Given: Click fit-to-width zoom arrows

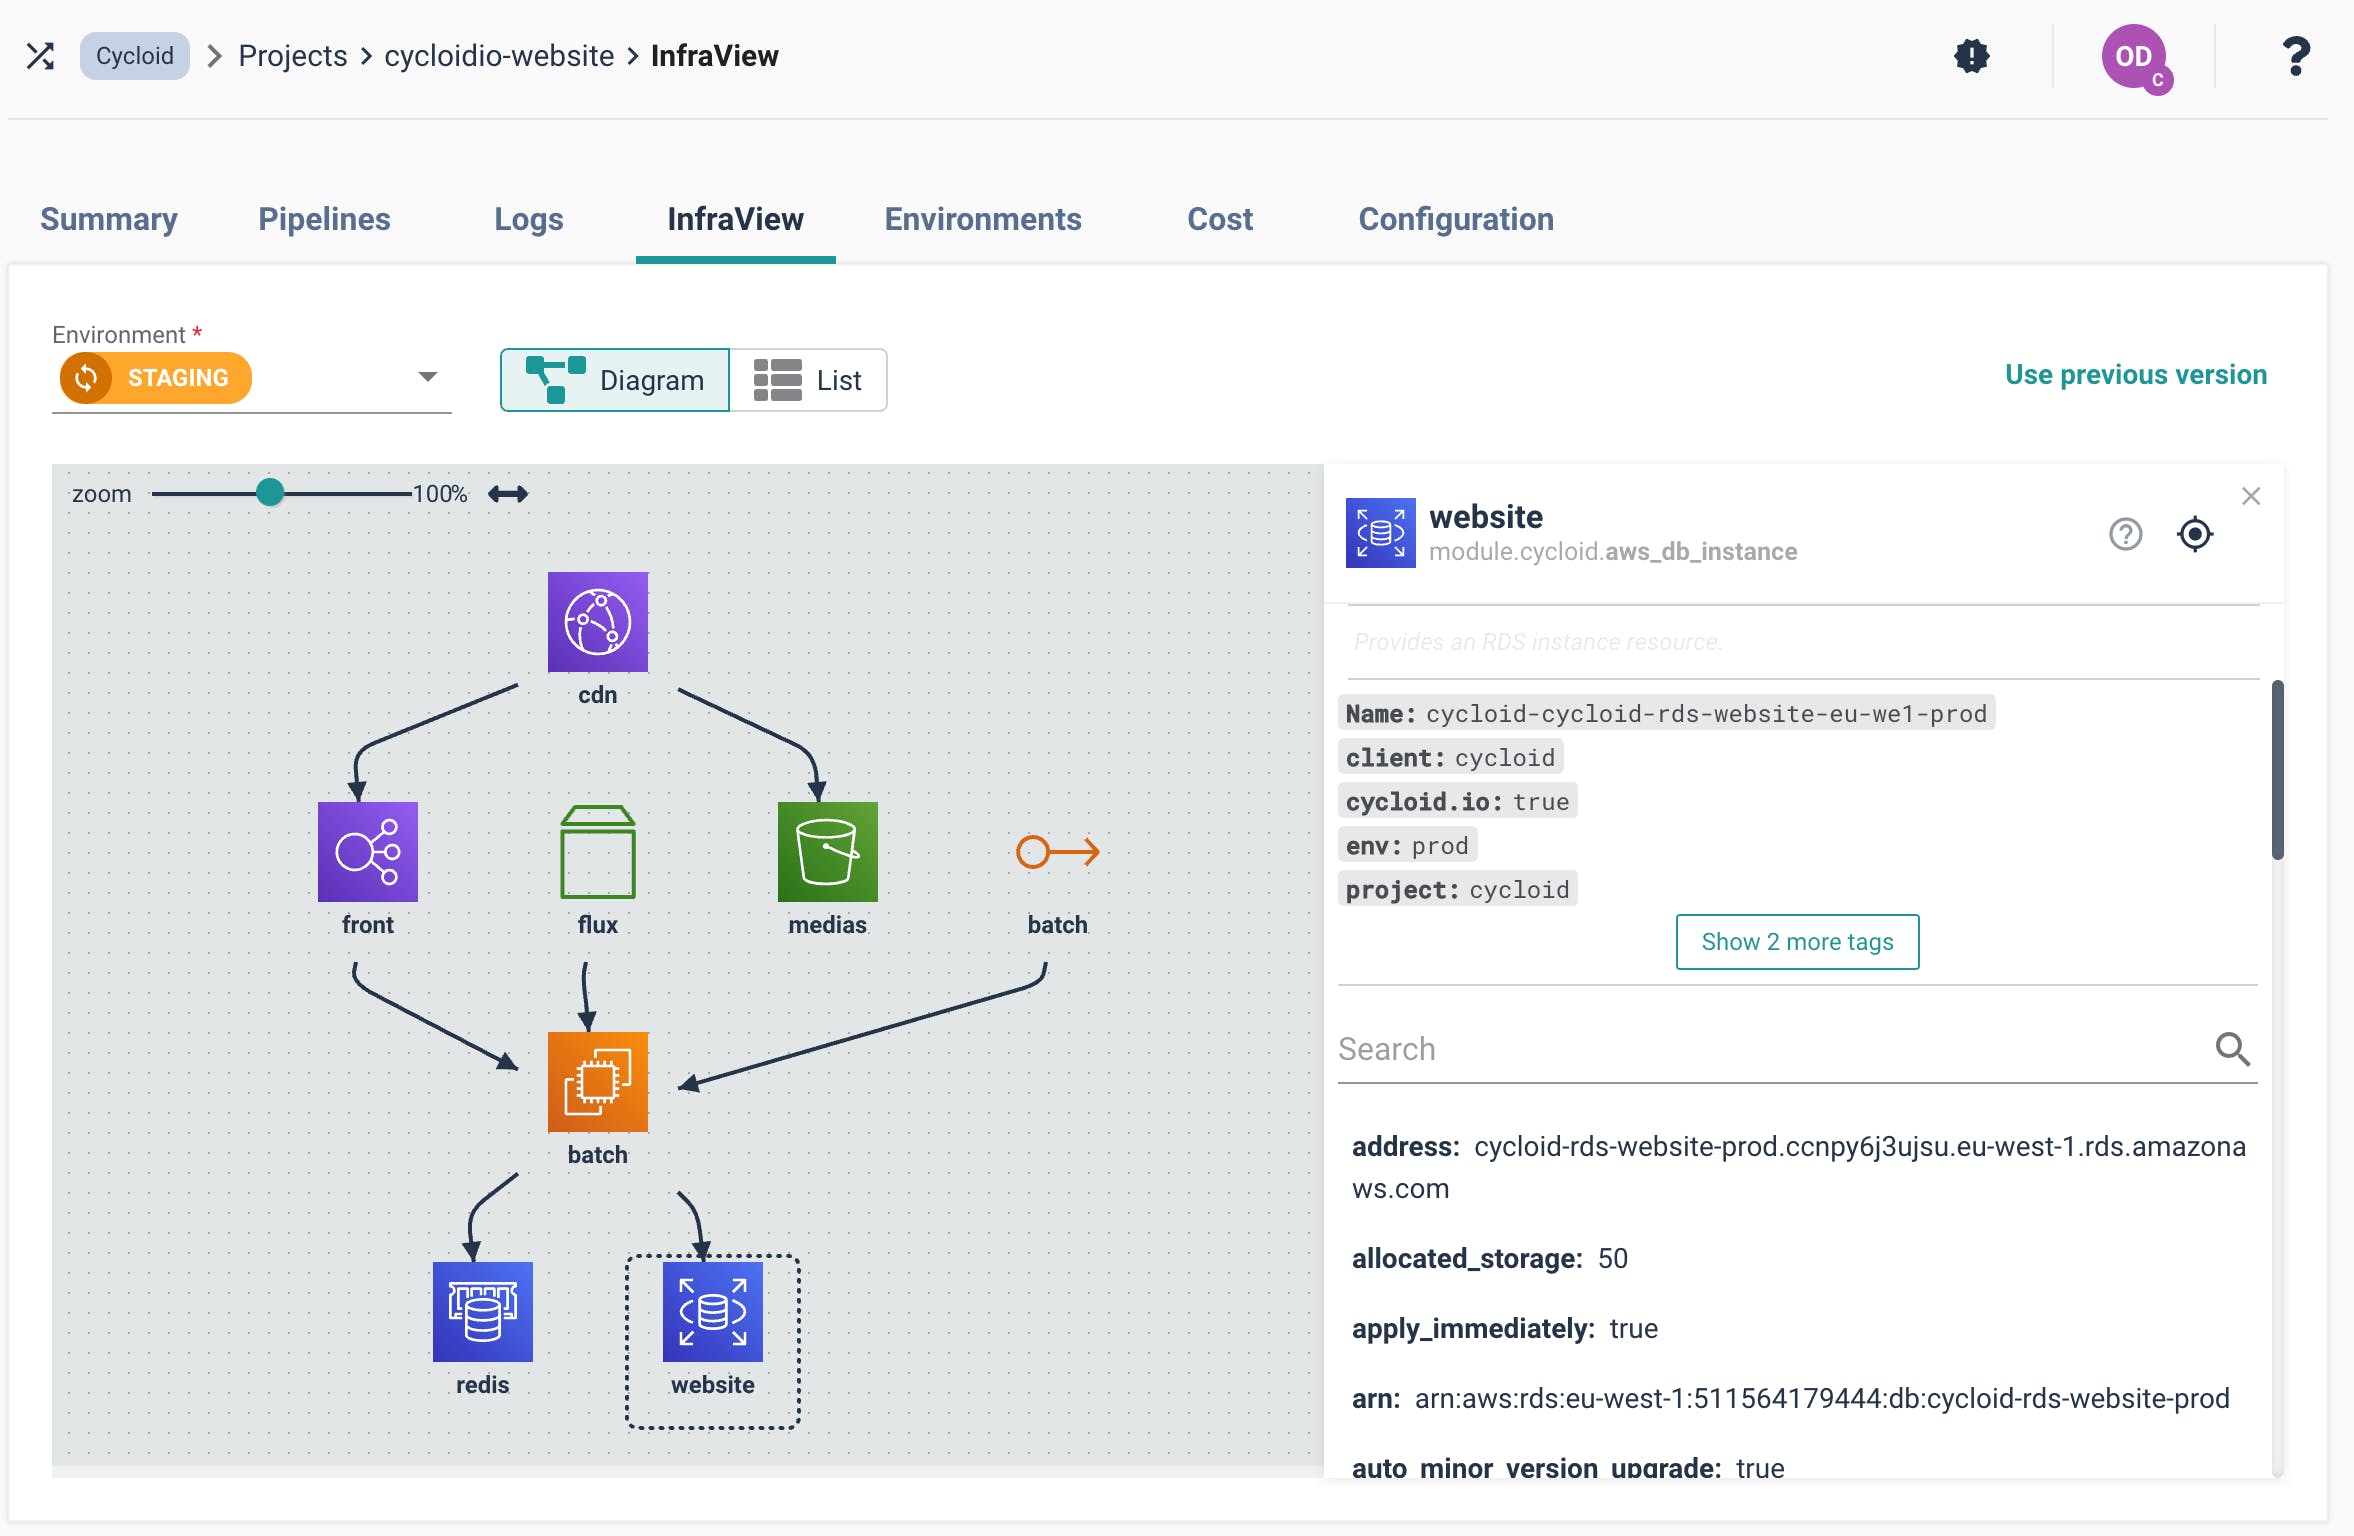Looking at the screenshot, I should [x=508, y=494].
